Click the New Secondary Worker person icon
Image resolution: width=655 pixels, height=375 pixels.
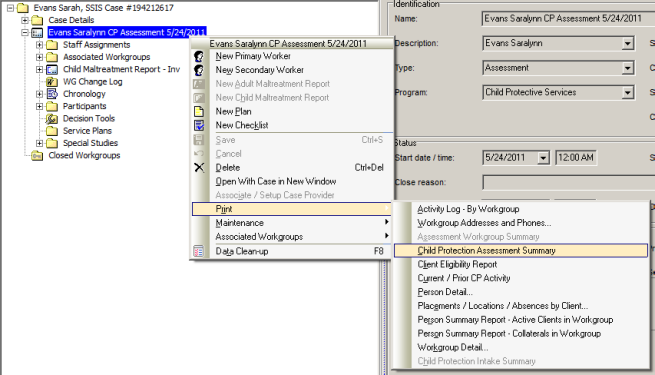click(199, 70)
